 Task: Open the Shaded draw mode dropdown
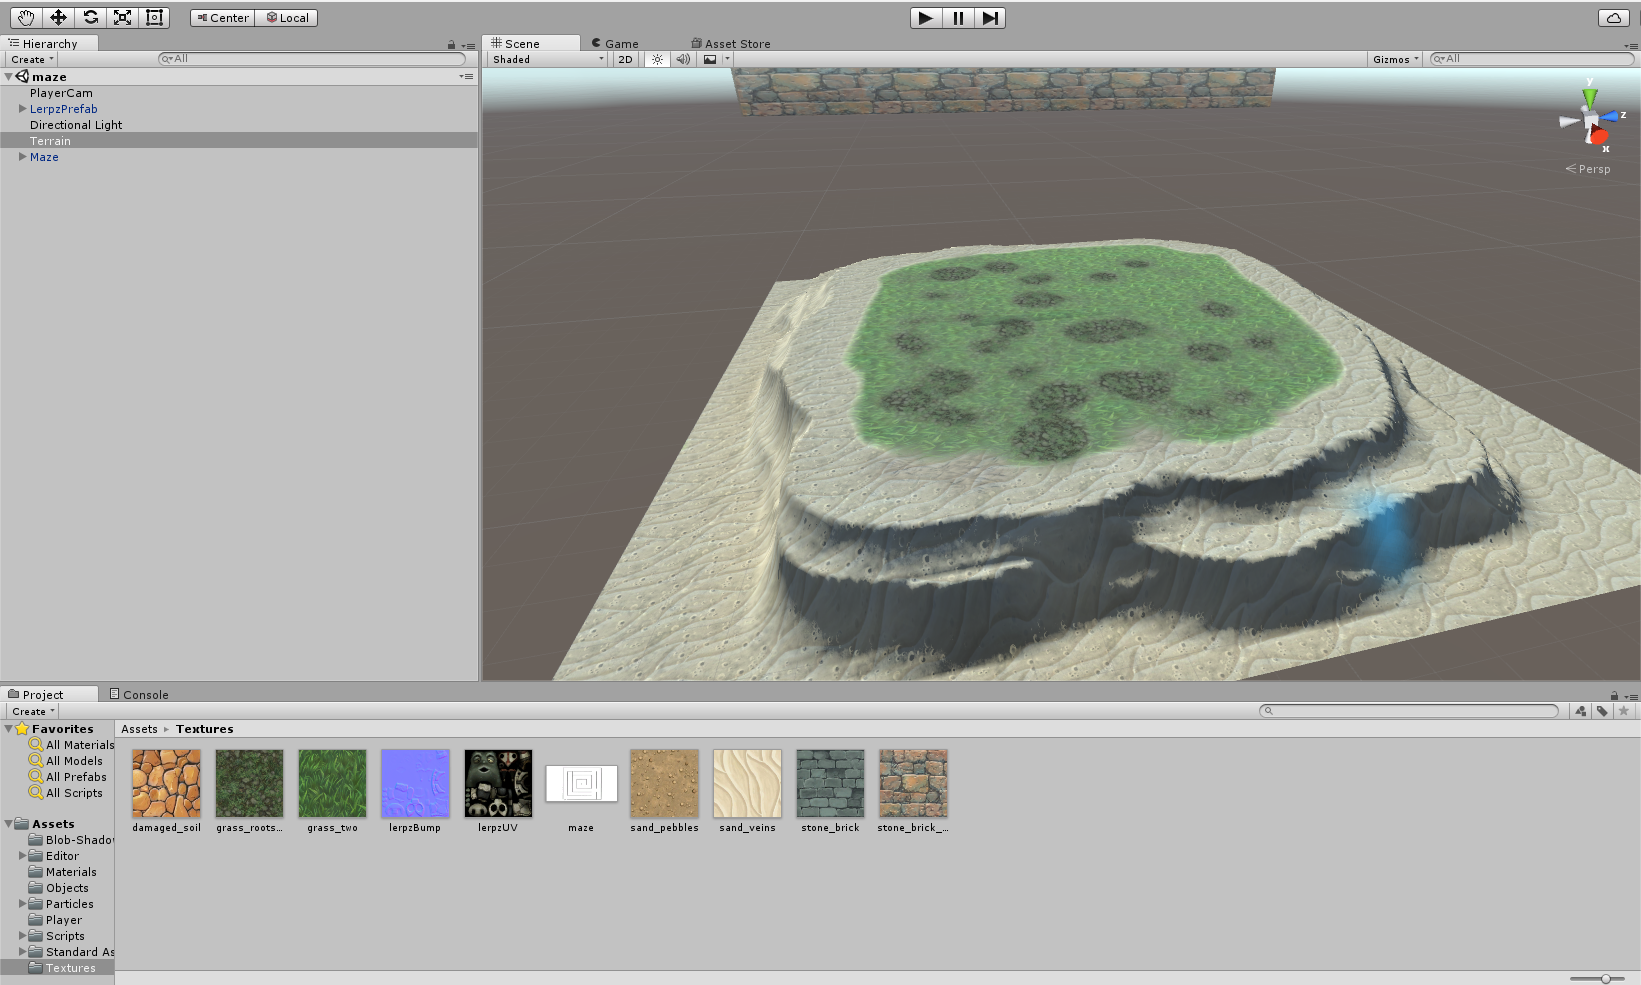click(547, 60)
